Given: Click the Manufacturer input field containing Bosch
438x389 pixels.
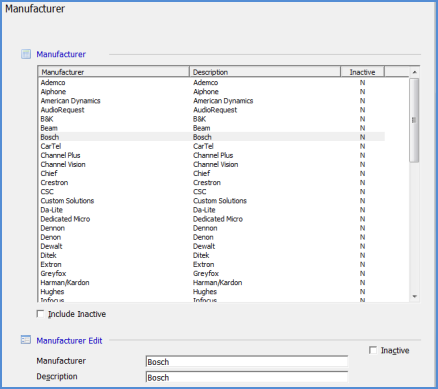Looking at the screenshot, I should 247,362.
